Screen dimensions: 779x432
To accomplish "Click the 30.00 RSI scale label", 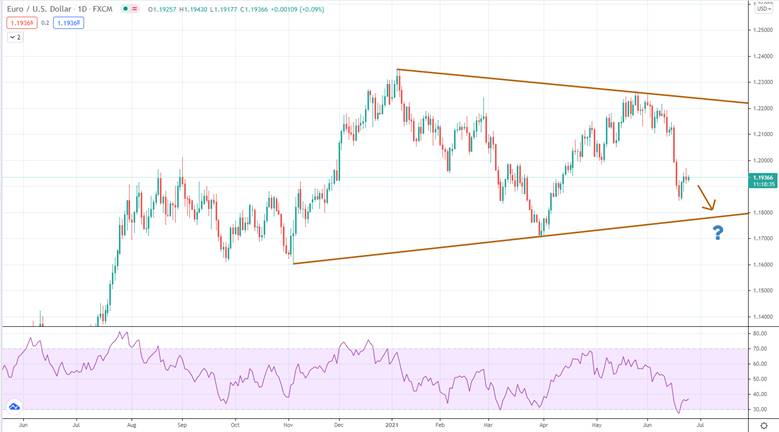I will [x=760, y=410].
